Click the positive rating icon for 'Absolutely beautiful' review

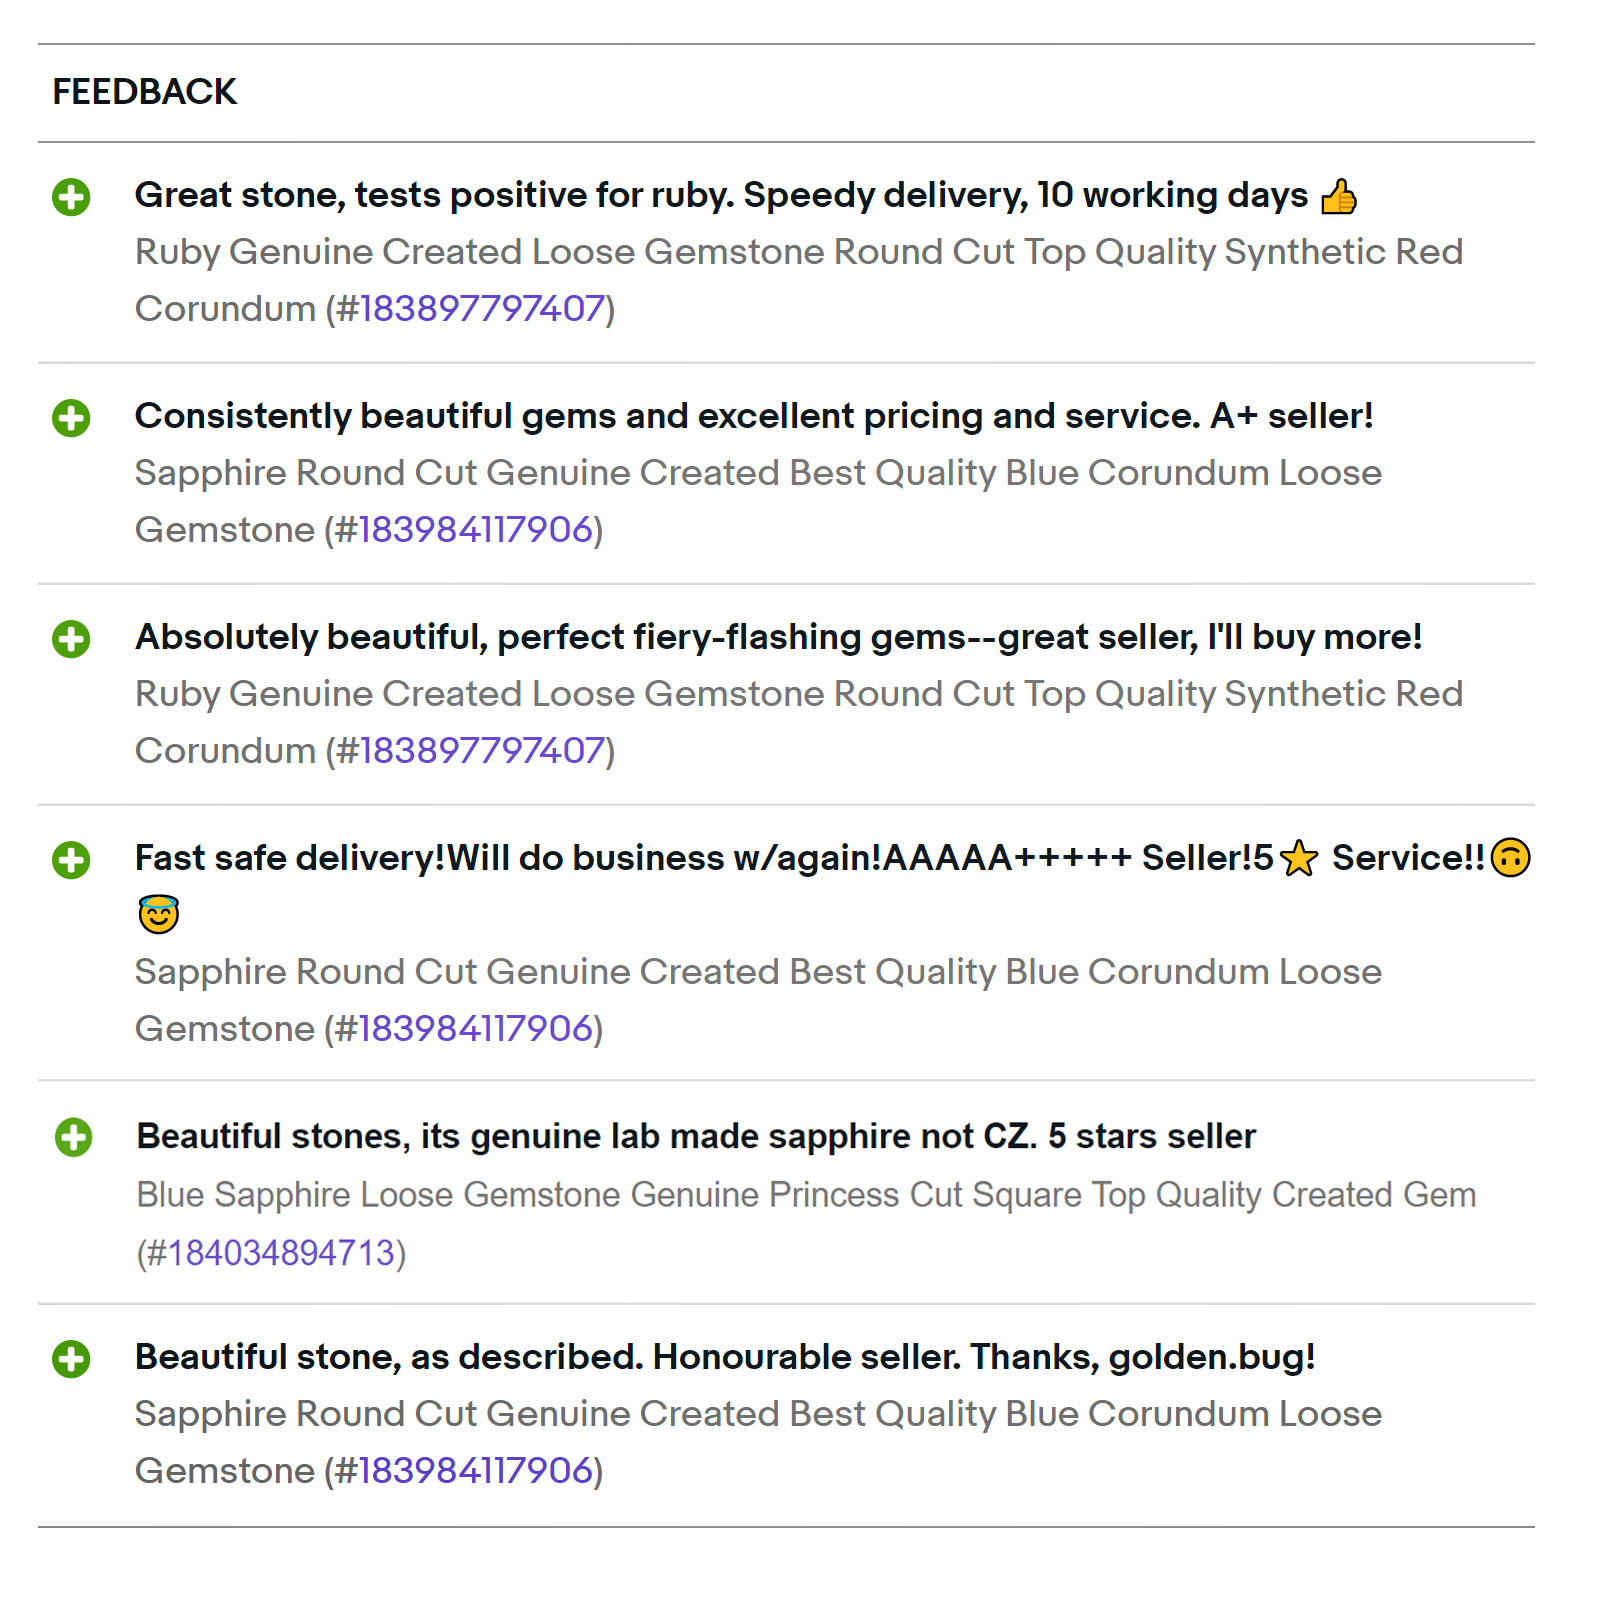71,639
